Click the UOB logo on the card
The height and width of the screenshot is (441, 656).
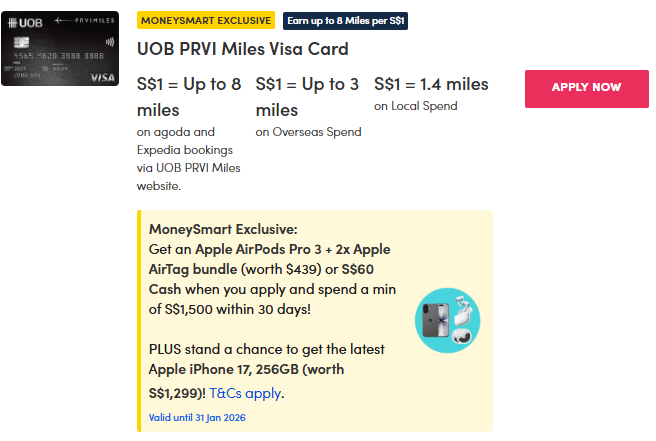pyautogui.click(x=22, y=22)
